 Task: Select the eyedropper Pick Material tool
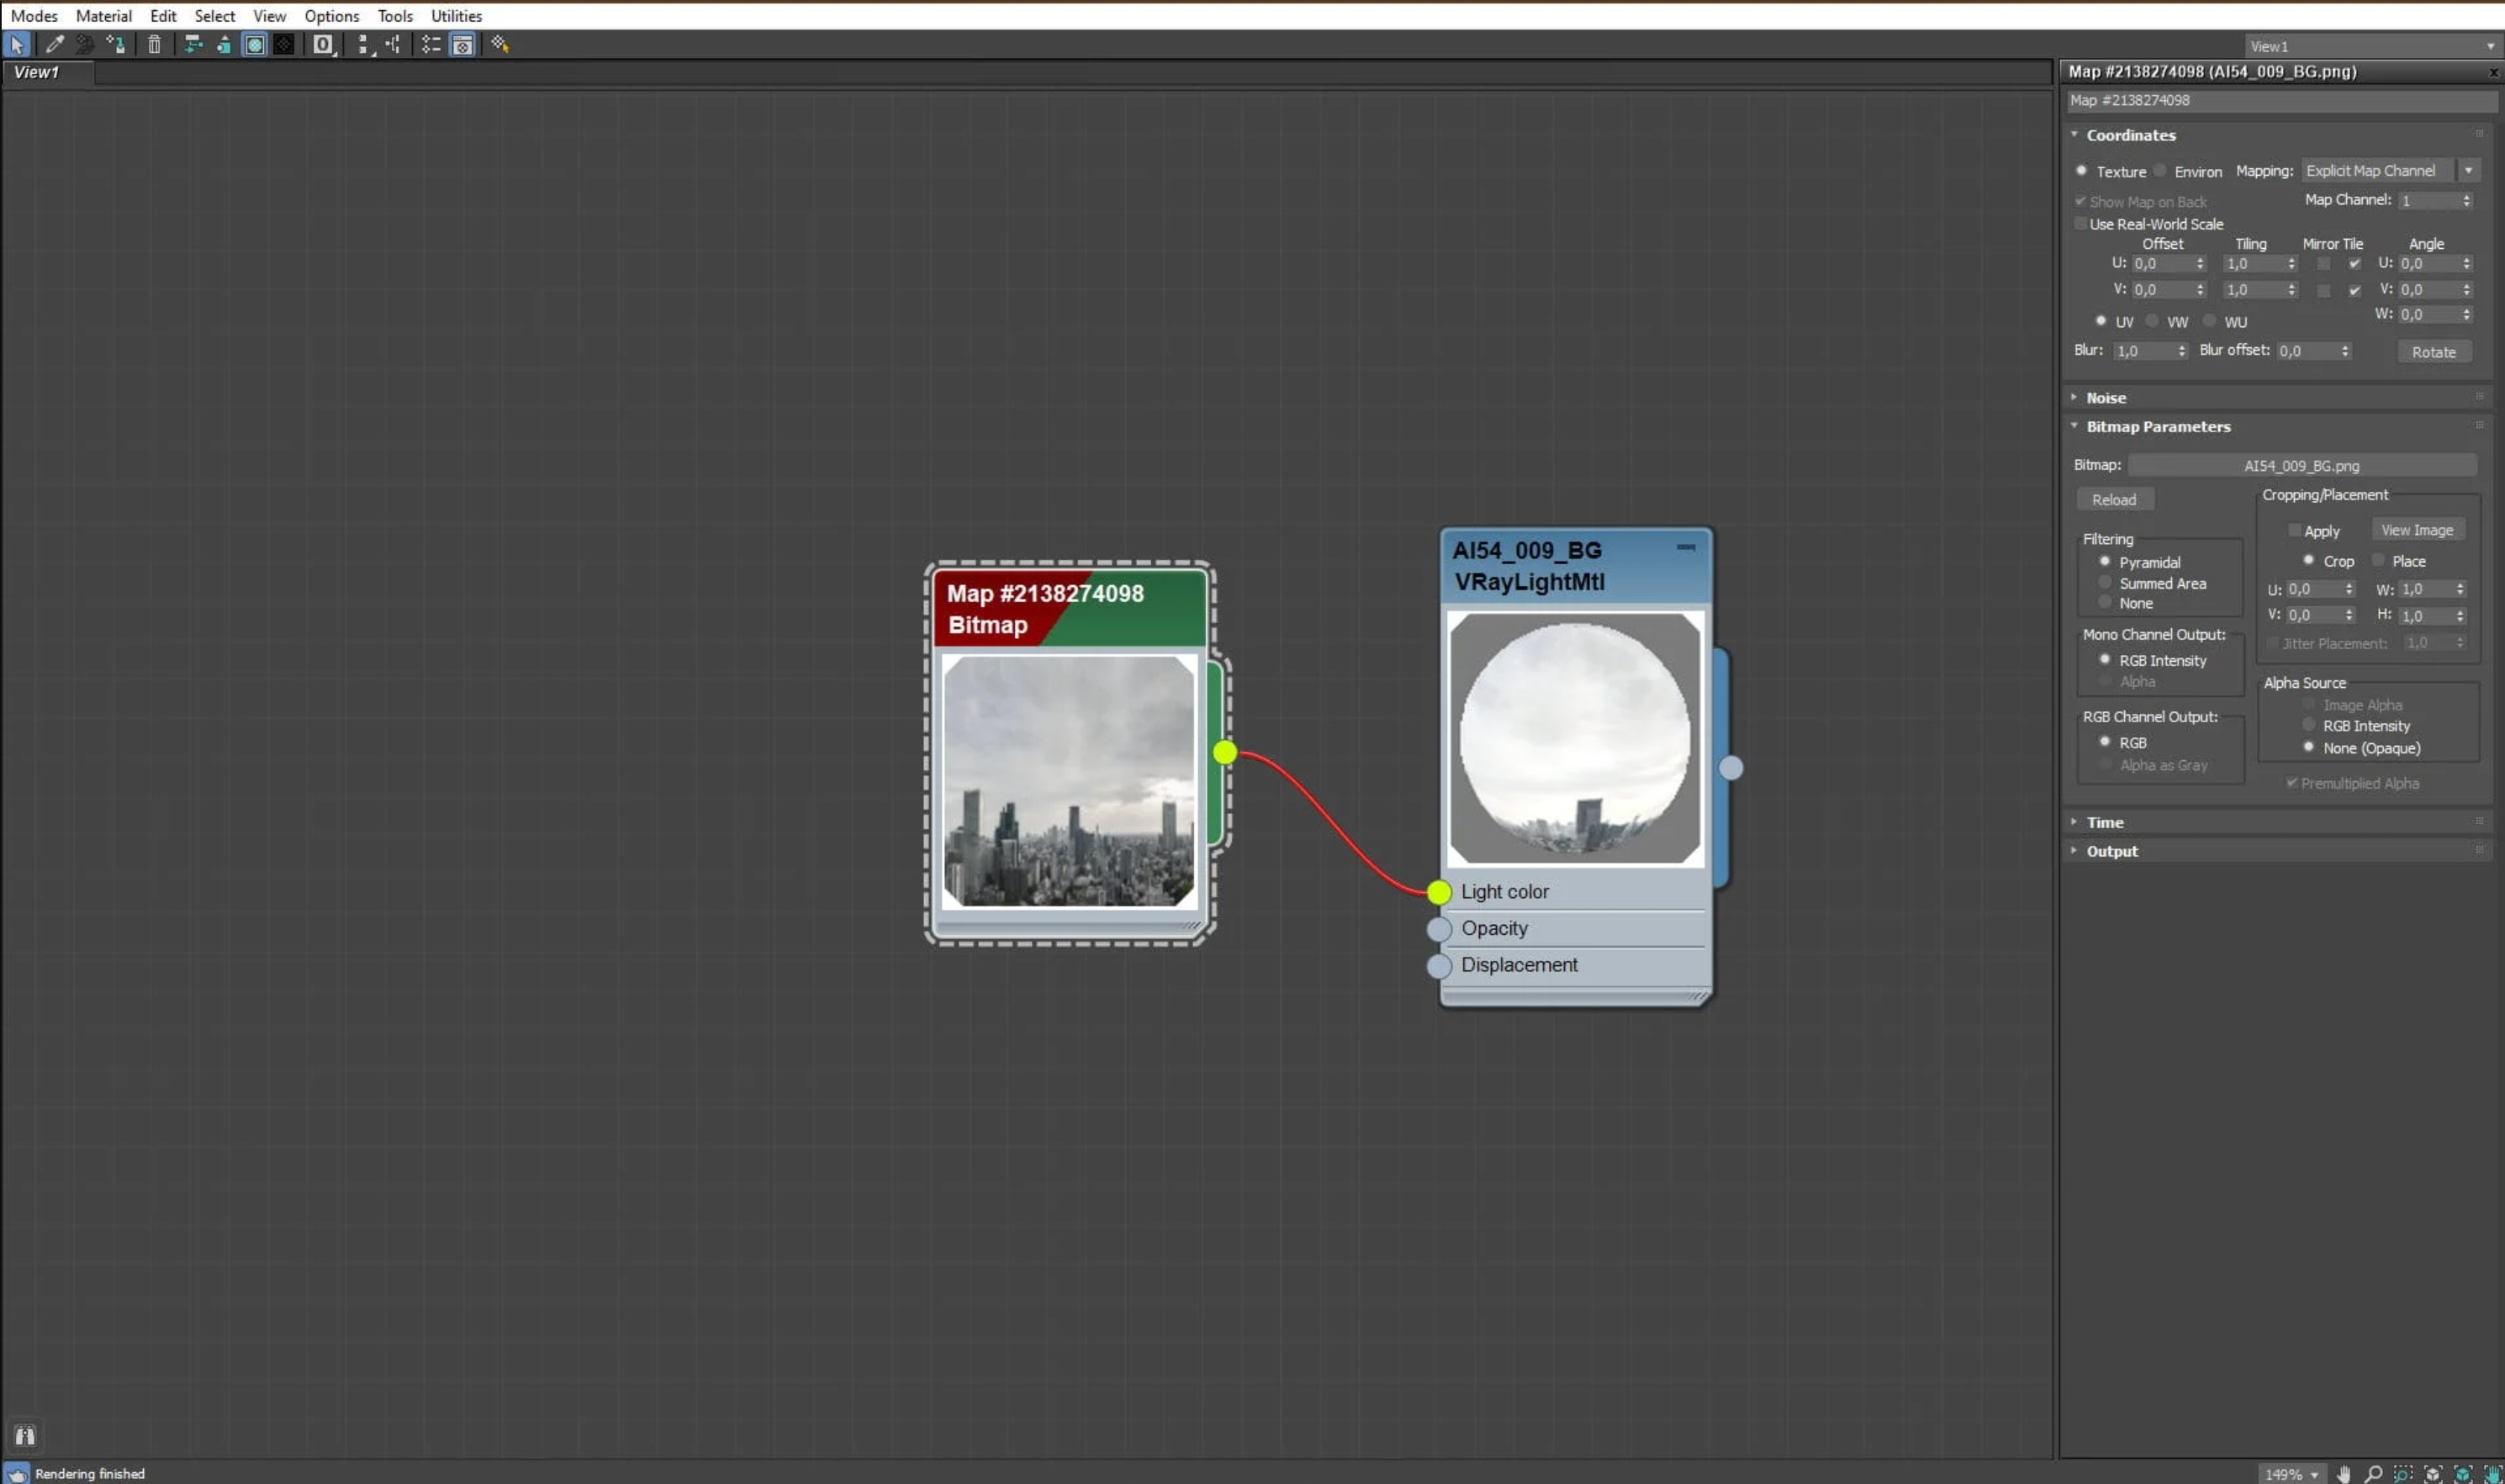pyautogui.click(x=55, y=44)
